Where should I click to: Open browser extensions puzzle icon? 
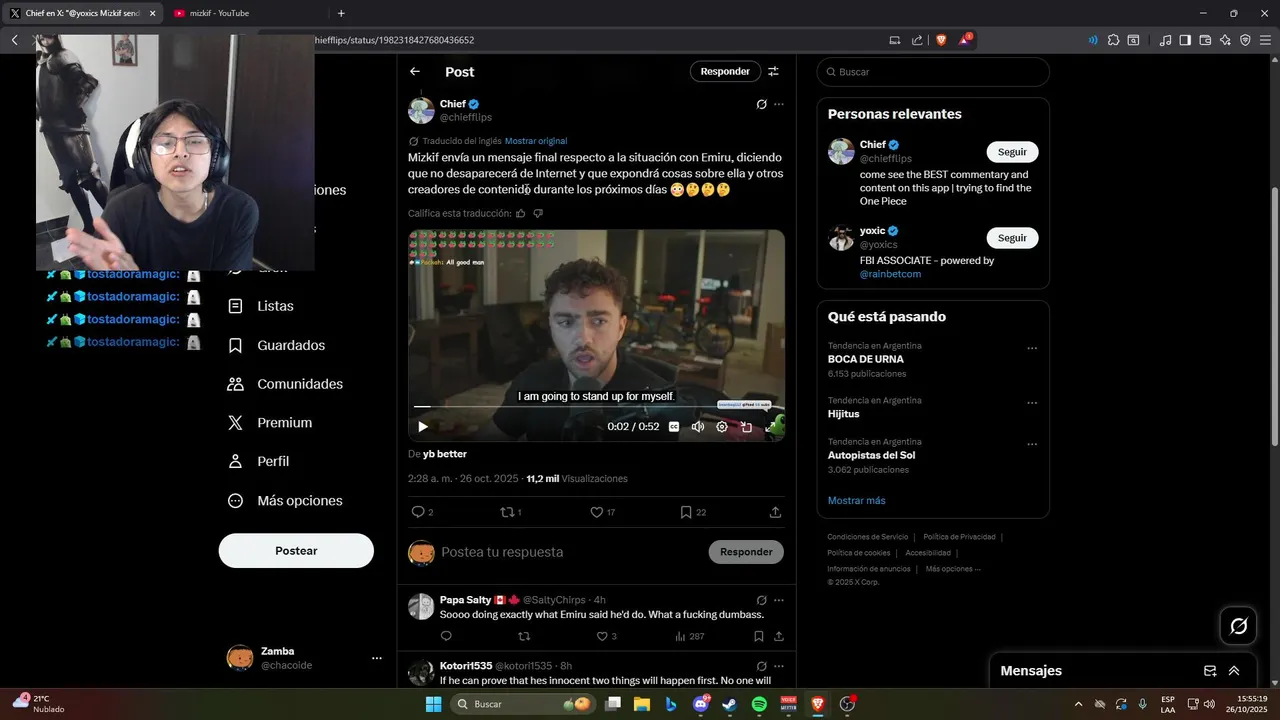(x=1113, y=40)
